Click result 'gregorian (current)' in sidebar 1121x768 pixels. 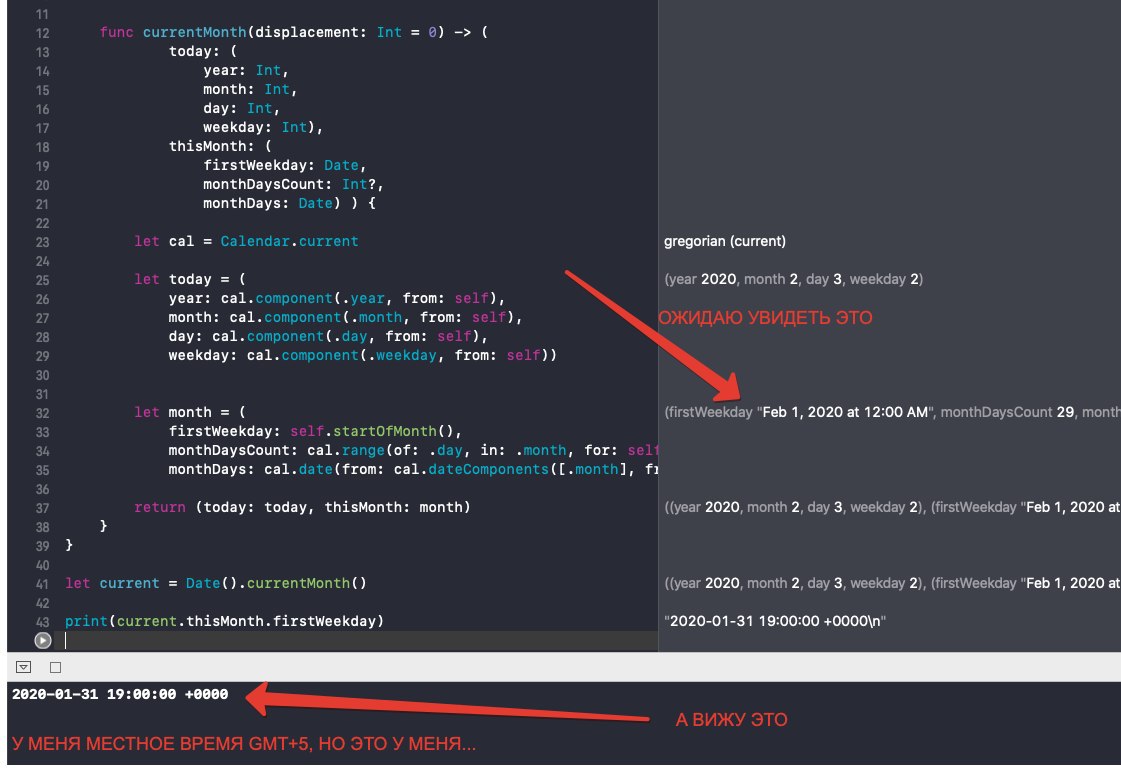[725, 241]
